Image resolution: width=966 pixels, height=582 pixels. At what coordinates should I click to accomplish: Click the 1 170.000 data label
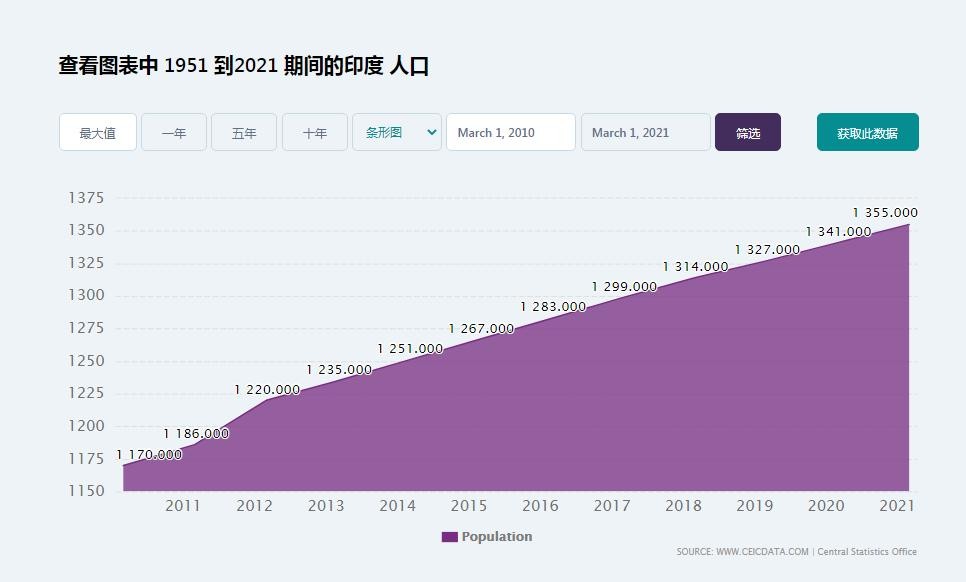(x=150, y=455)
